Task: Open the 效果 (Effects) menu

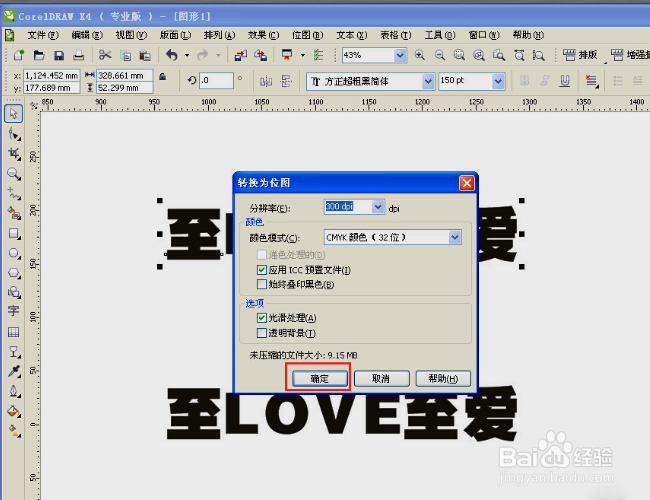Action: click(263, 35)
